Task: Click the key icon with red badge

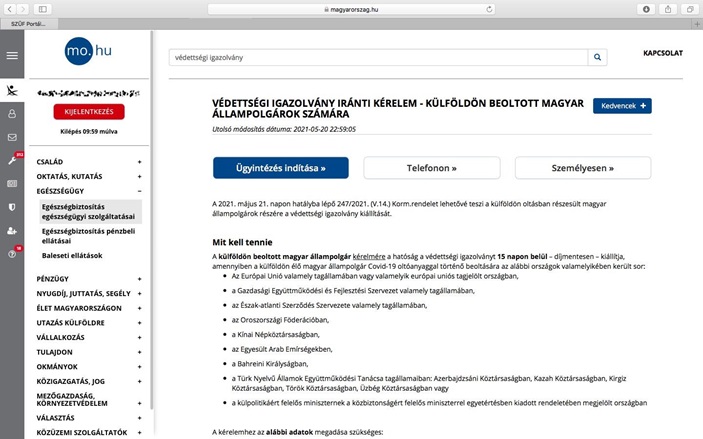Action: coord(12,160)
